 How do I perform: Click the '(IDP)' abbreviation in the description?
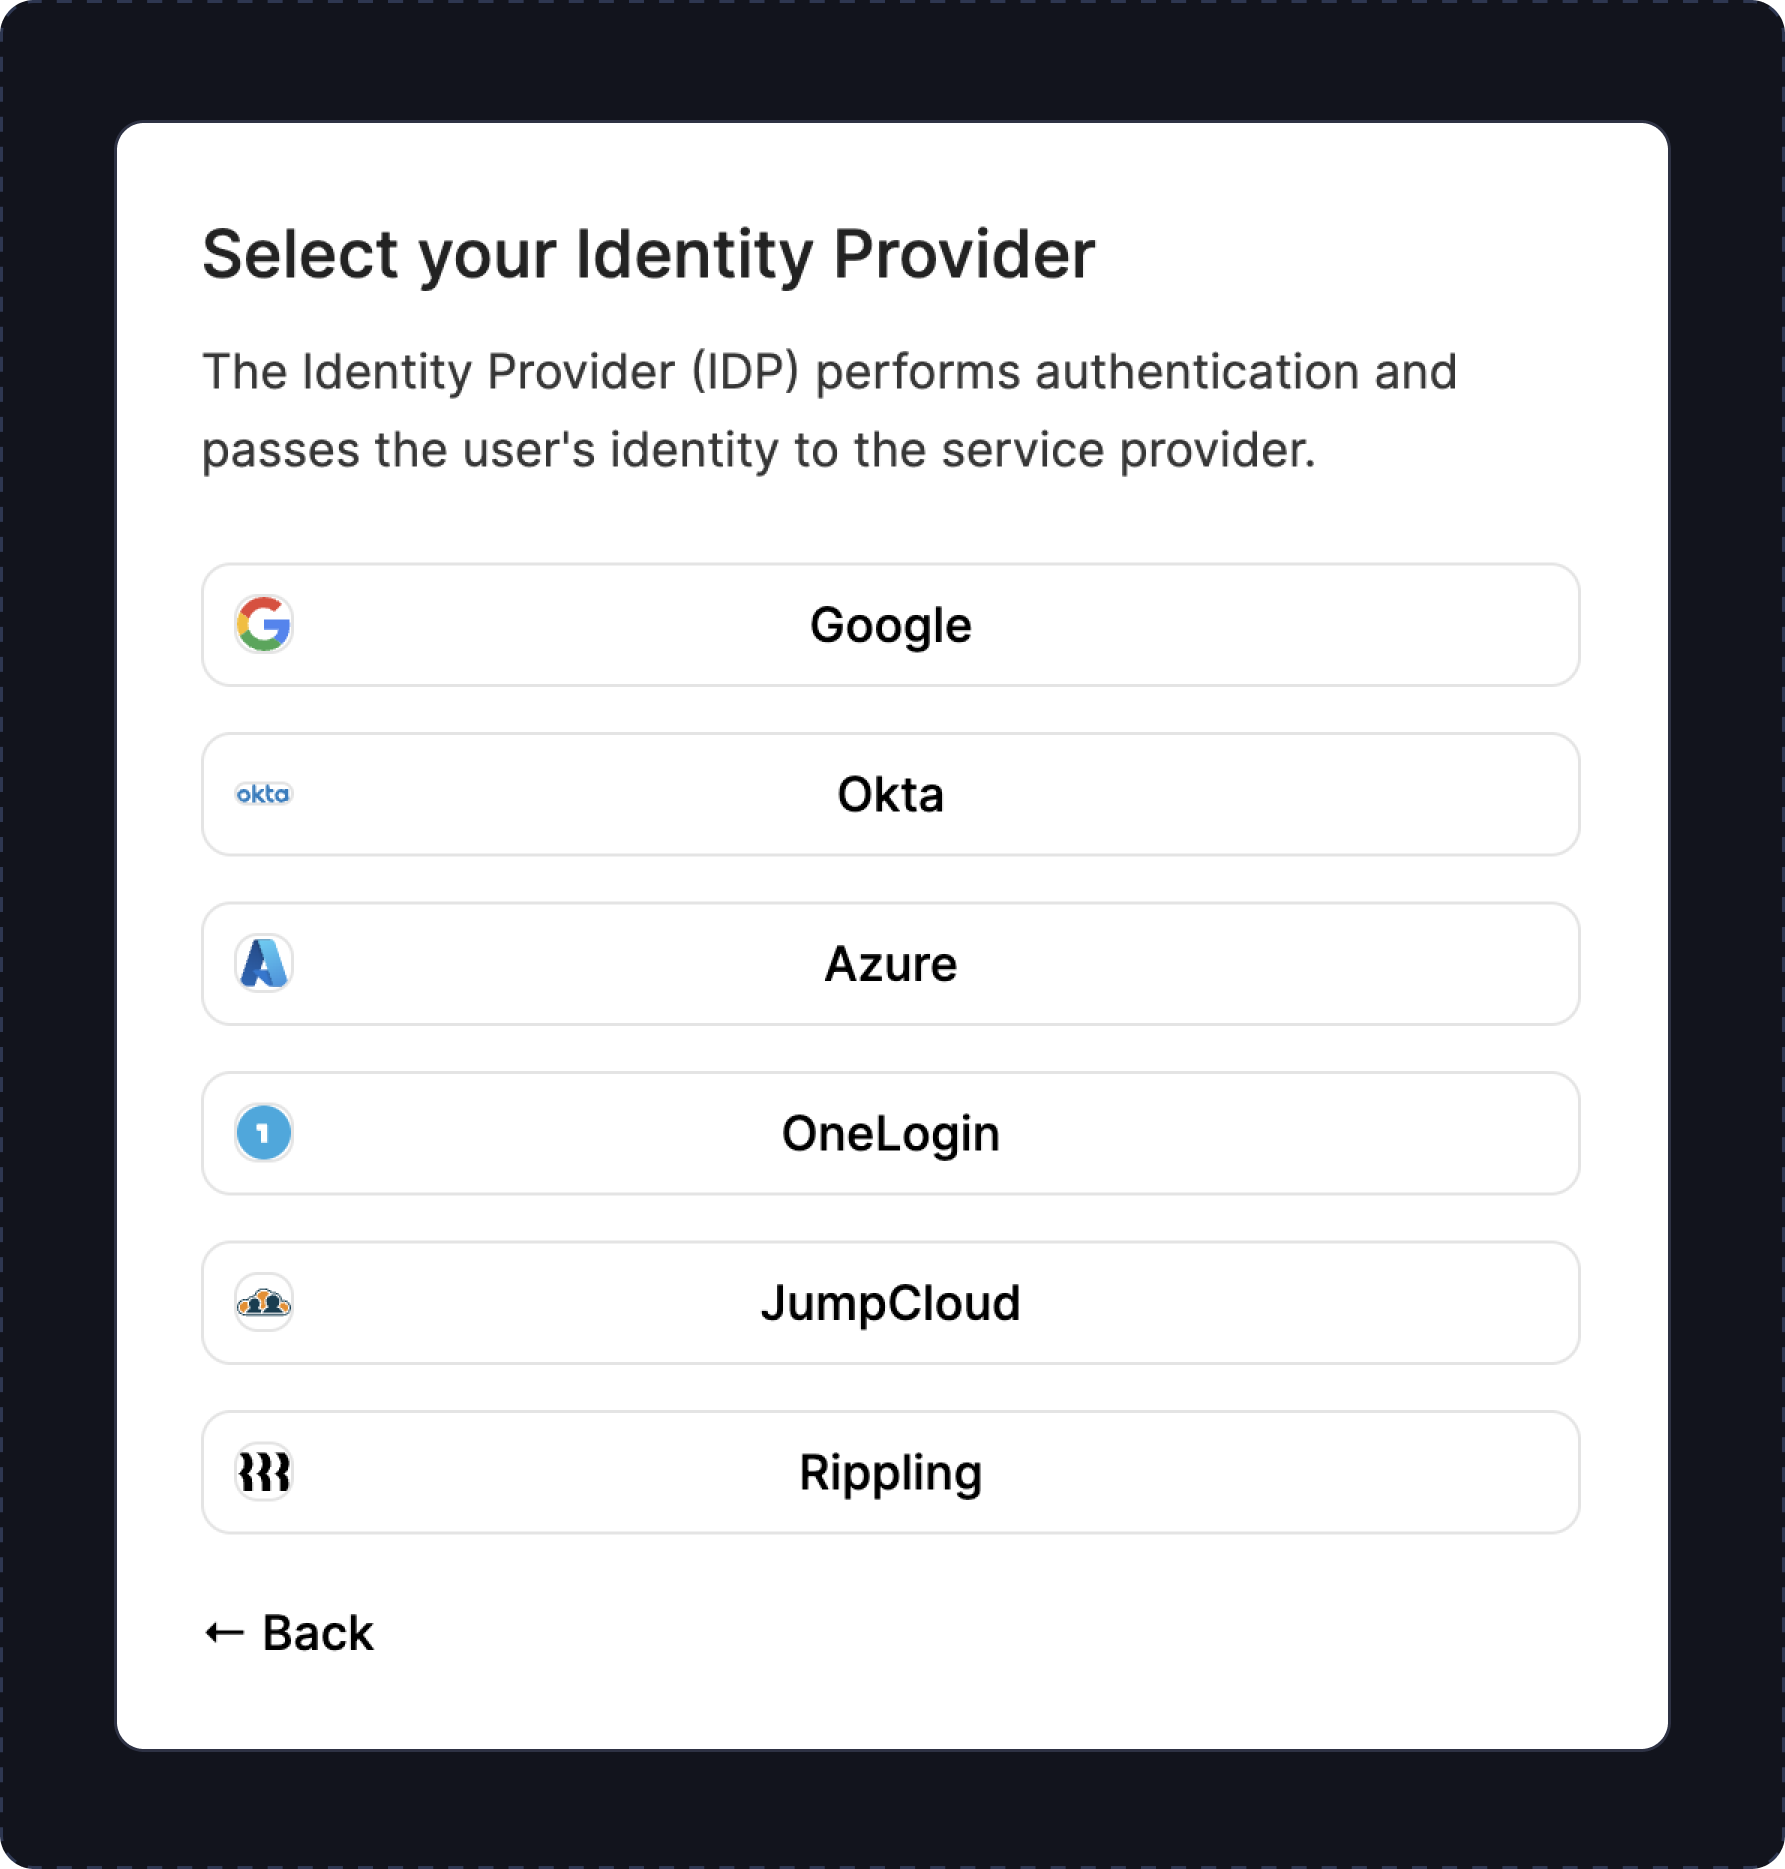click(x=745, y=372)
